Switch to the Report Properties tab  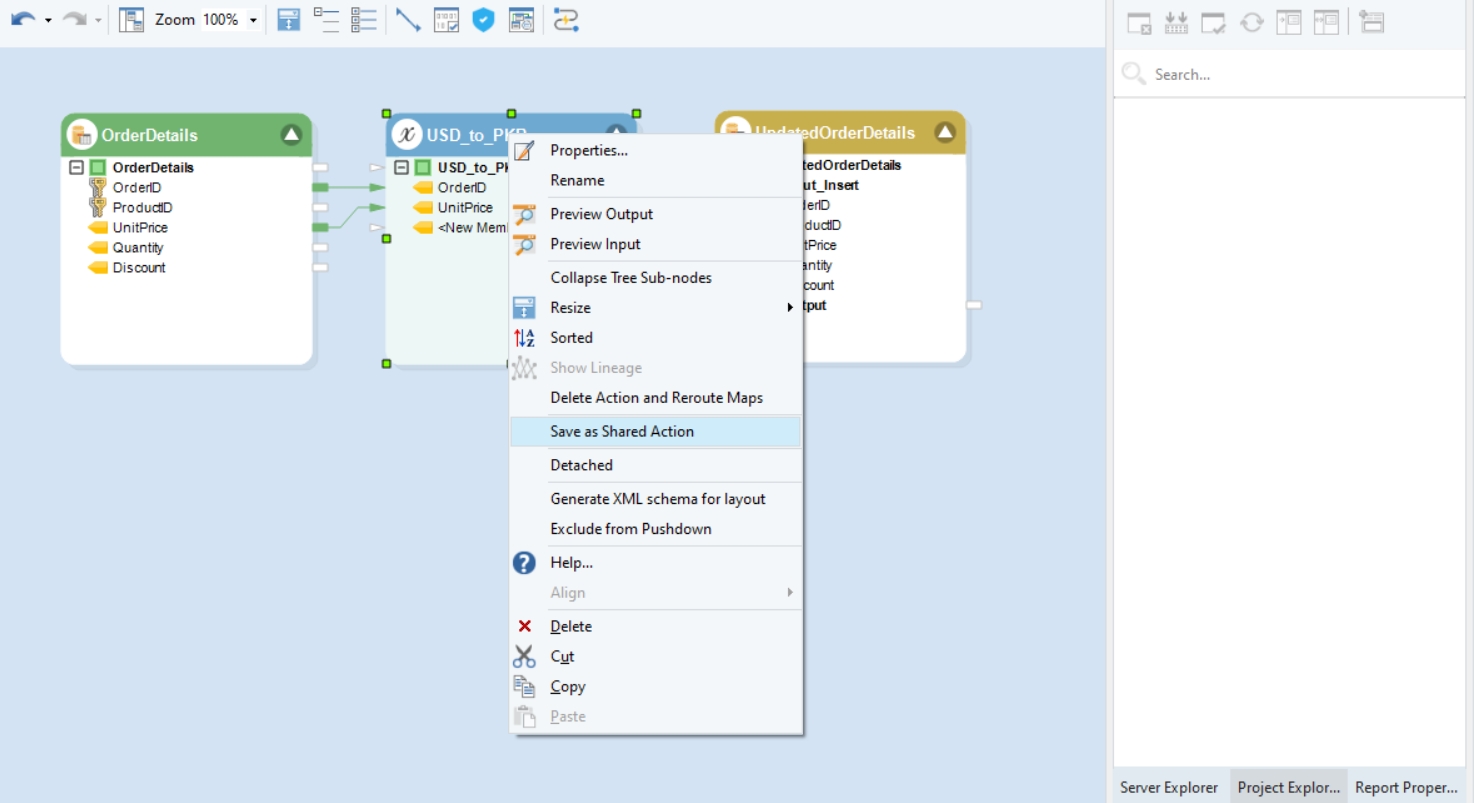click(x=1406, y=787)
